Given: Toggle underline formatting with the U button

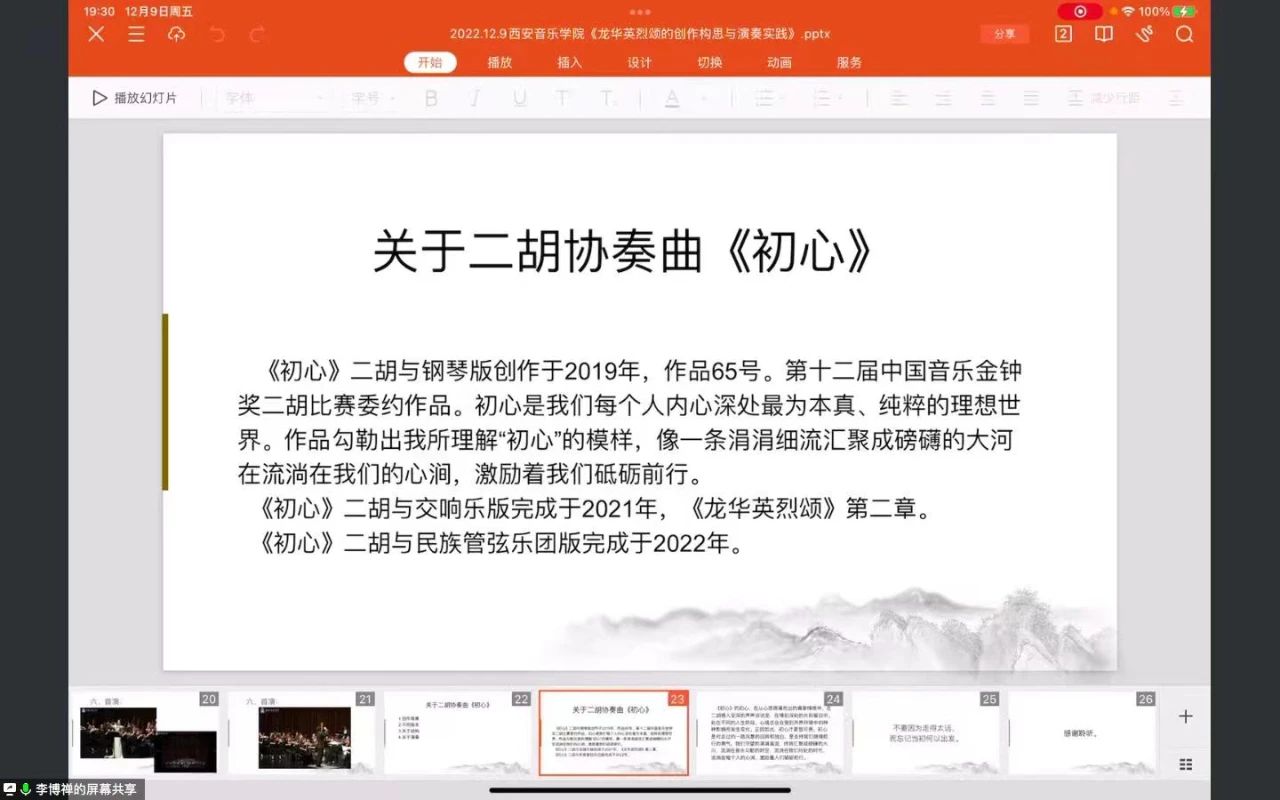Looking at the screenshot, I should (x=519, y=98).
